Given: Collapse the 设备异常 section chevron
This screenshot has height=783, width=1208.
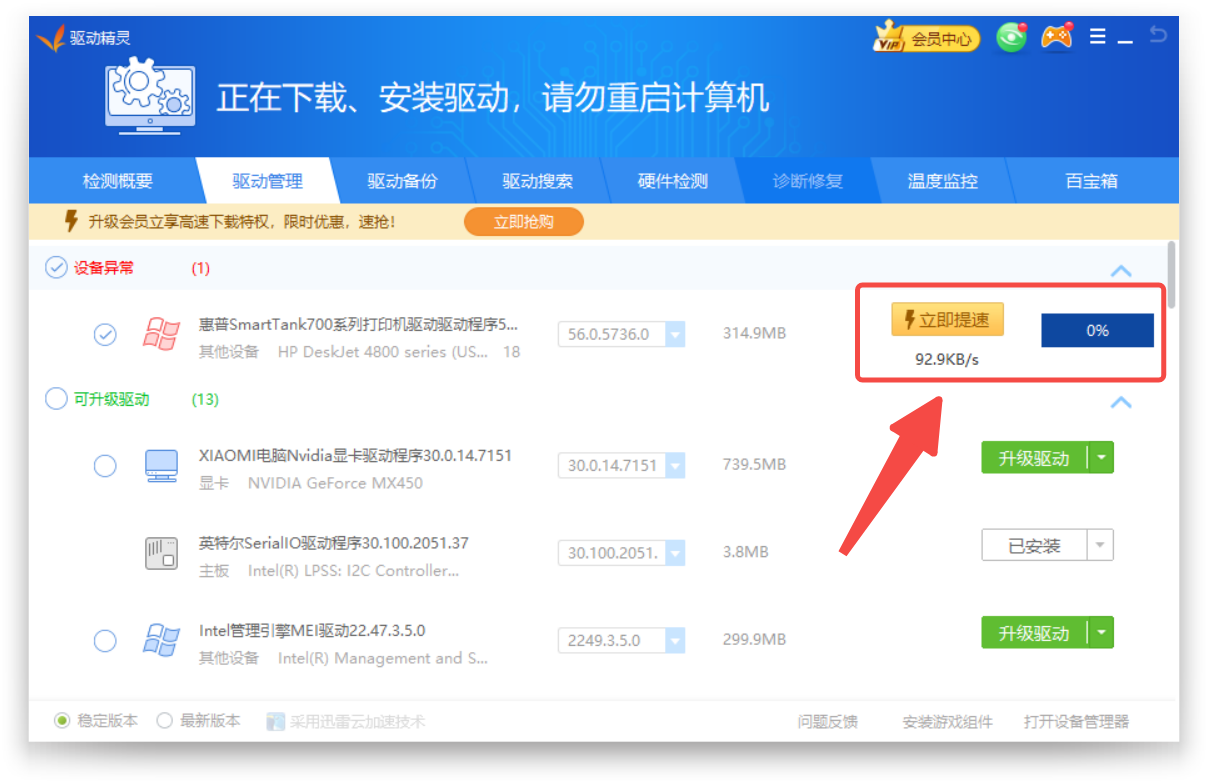Looking at the screenshot, I should (x=1121, y=270).
